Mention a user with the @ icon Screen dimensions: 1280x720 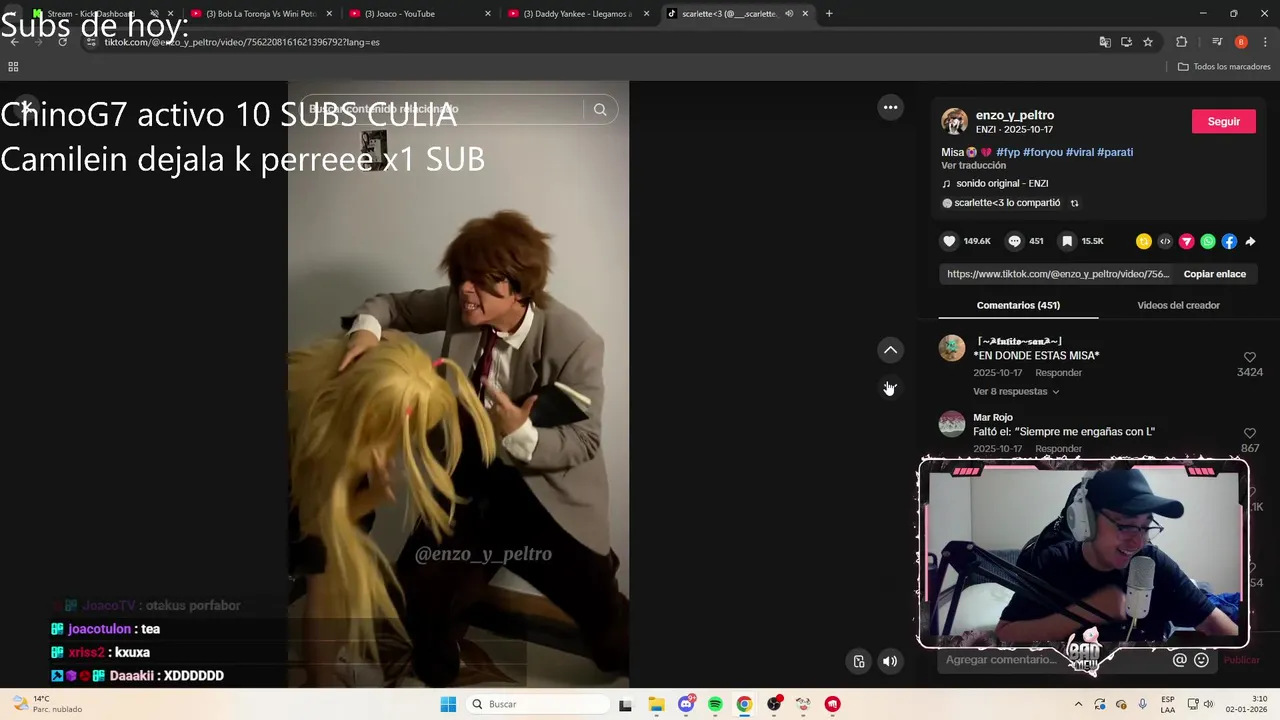[1180, 660]
